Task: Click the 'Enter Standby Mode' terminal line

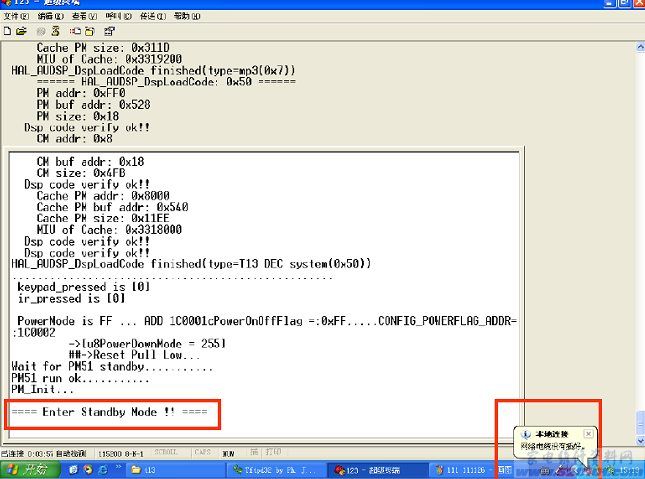Action: click(110, 411)
